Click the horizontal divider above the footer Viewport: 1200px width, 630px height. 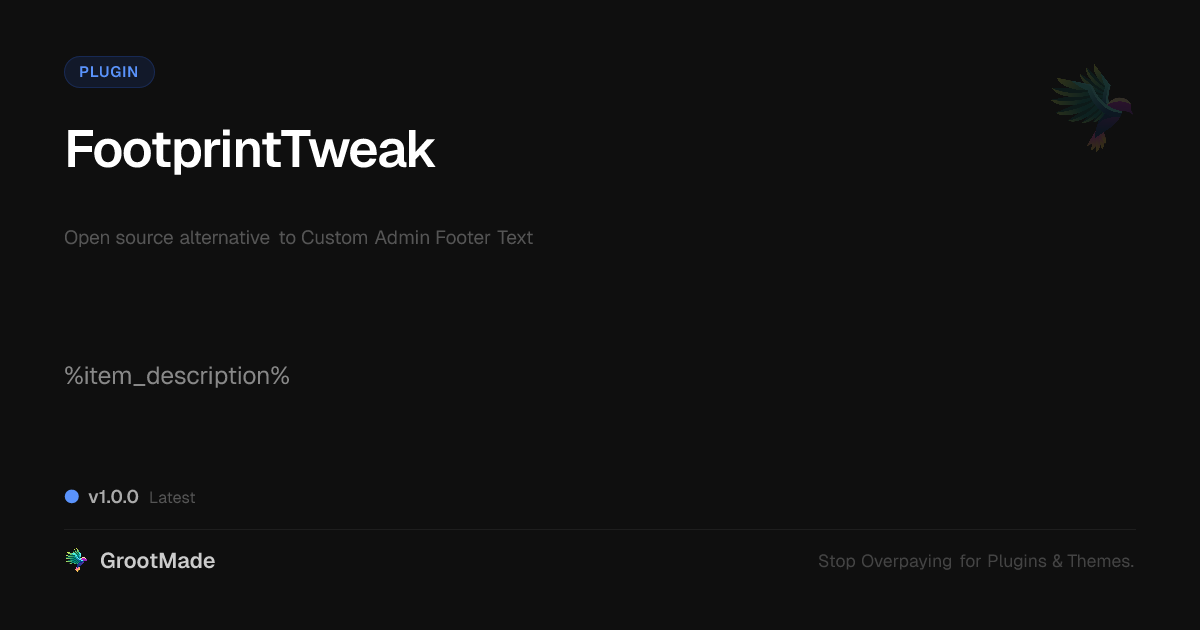[600, 529]
